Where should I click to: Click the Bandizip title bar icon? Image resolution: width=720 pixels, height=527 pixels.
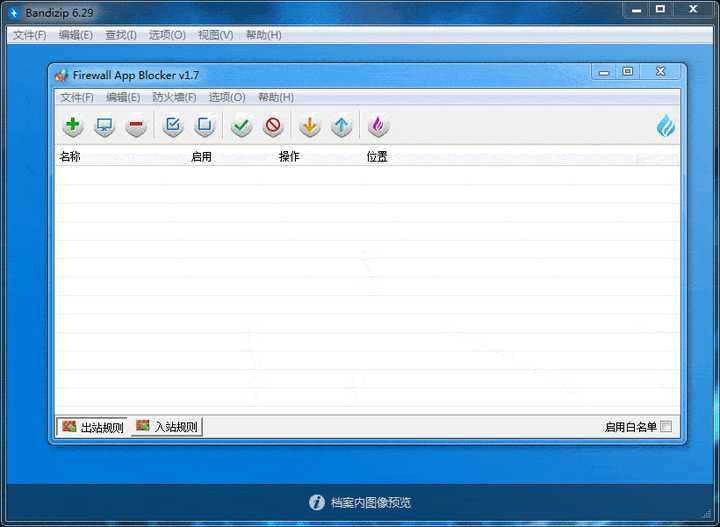pos(13,13)
